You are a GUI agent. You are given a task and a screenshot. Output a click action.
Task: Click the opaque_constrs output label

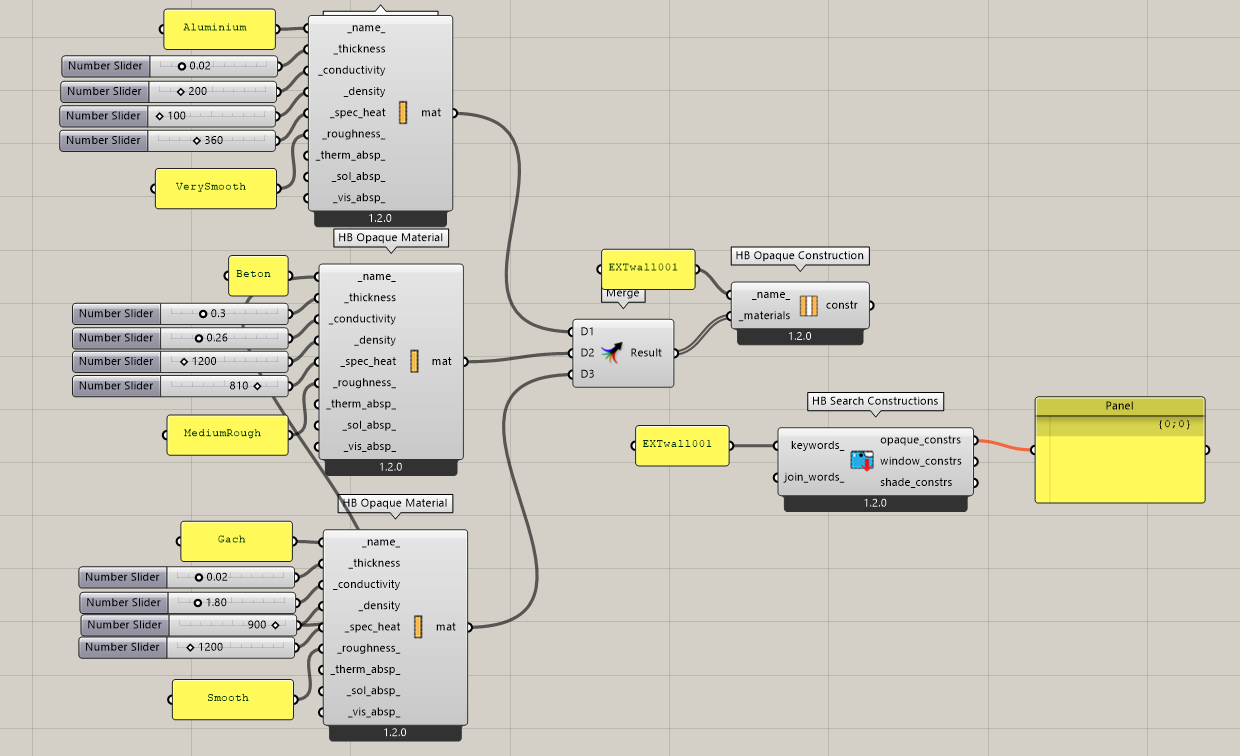(x=920, y=440)
